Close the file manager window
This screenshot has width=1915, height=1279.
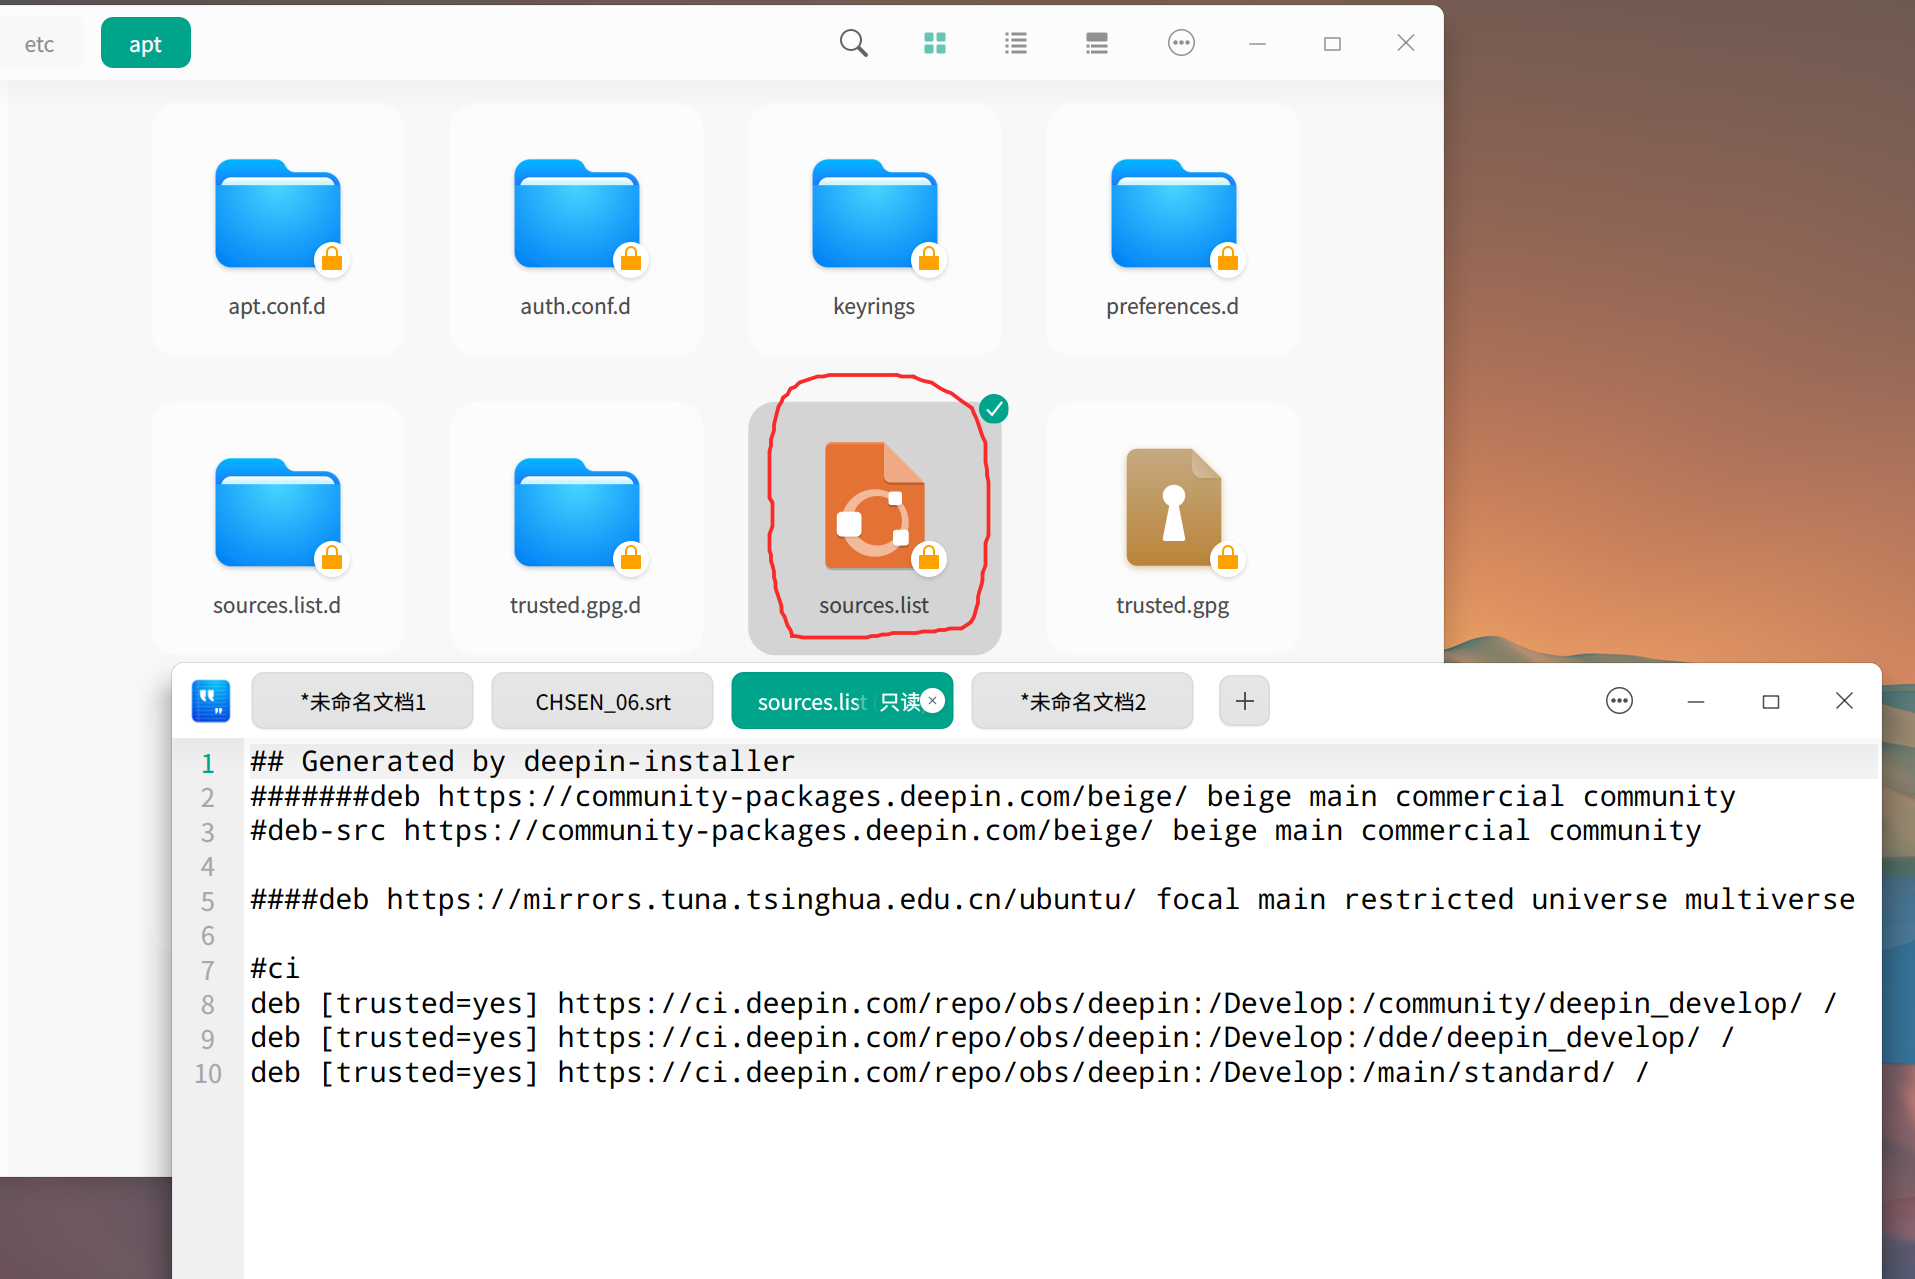pos(1406,43)
